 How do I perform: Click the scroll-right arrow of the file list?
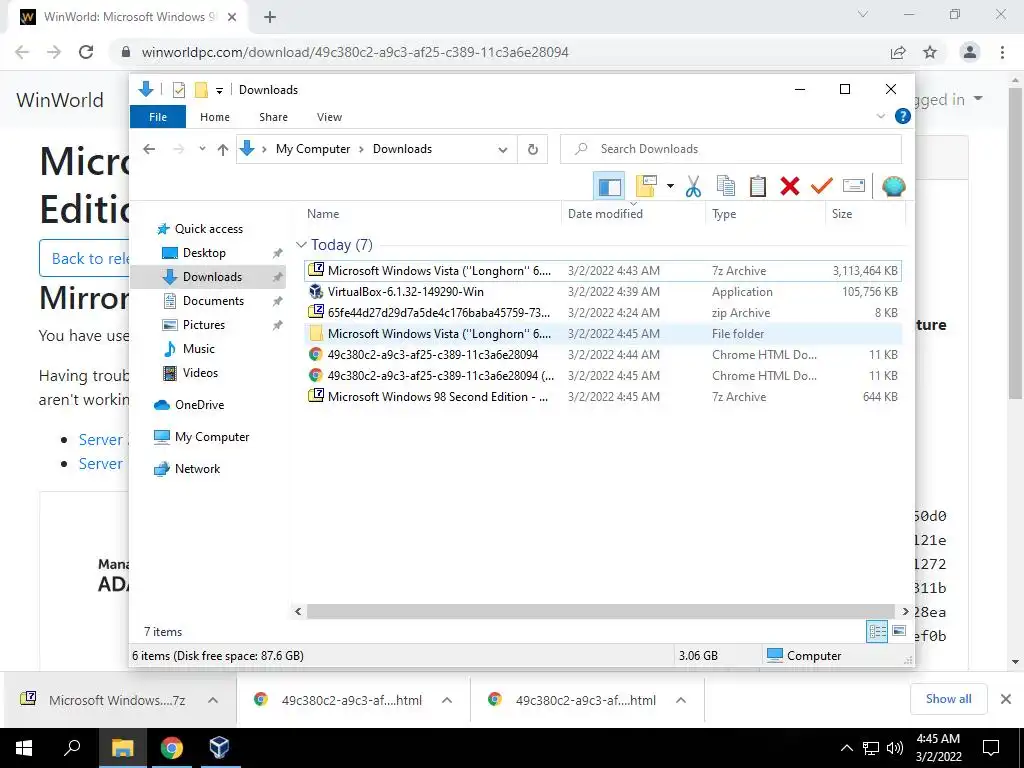point(905,611)
